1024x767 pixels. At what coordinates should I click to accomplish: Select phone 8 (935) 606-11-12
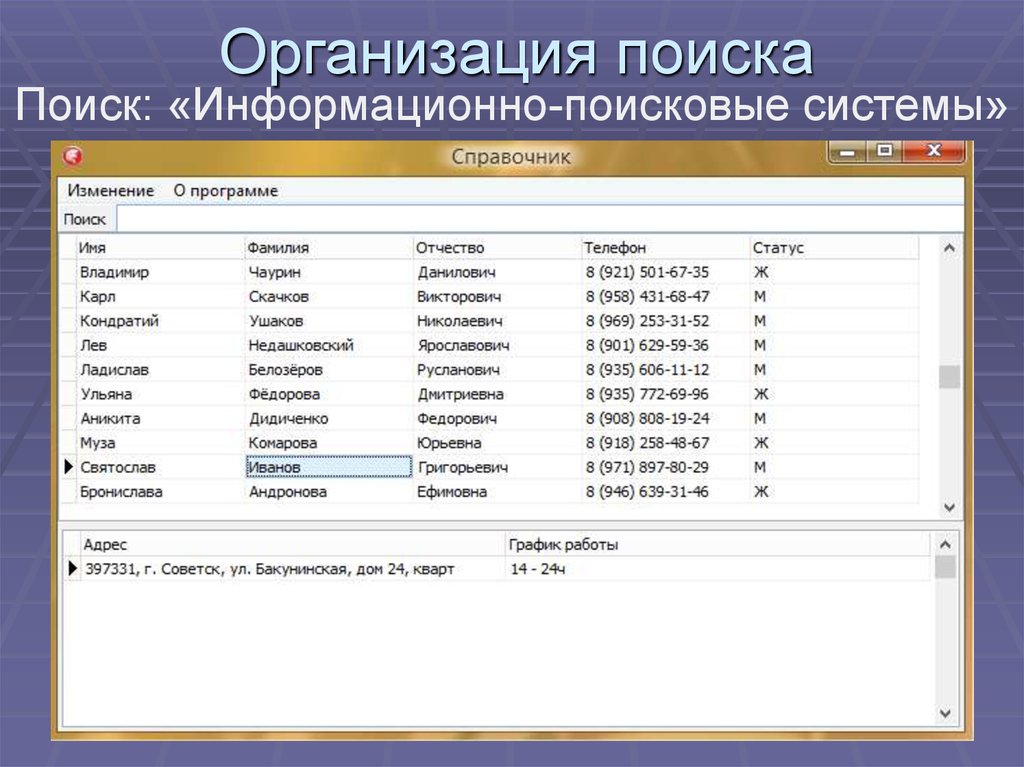[x=665, y=370]
